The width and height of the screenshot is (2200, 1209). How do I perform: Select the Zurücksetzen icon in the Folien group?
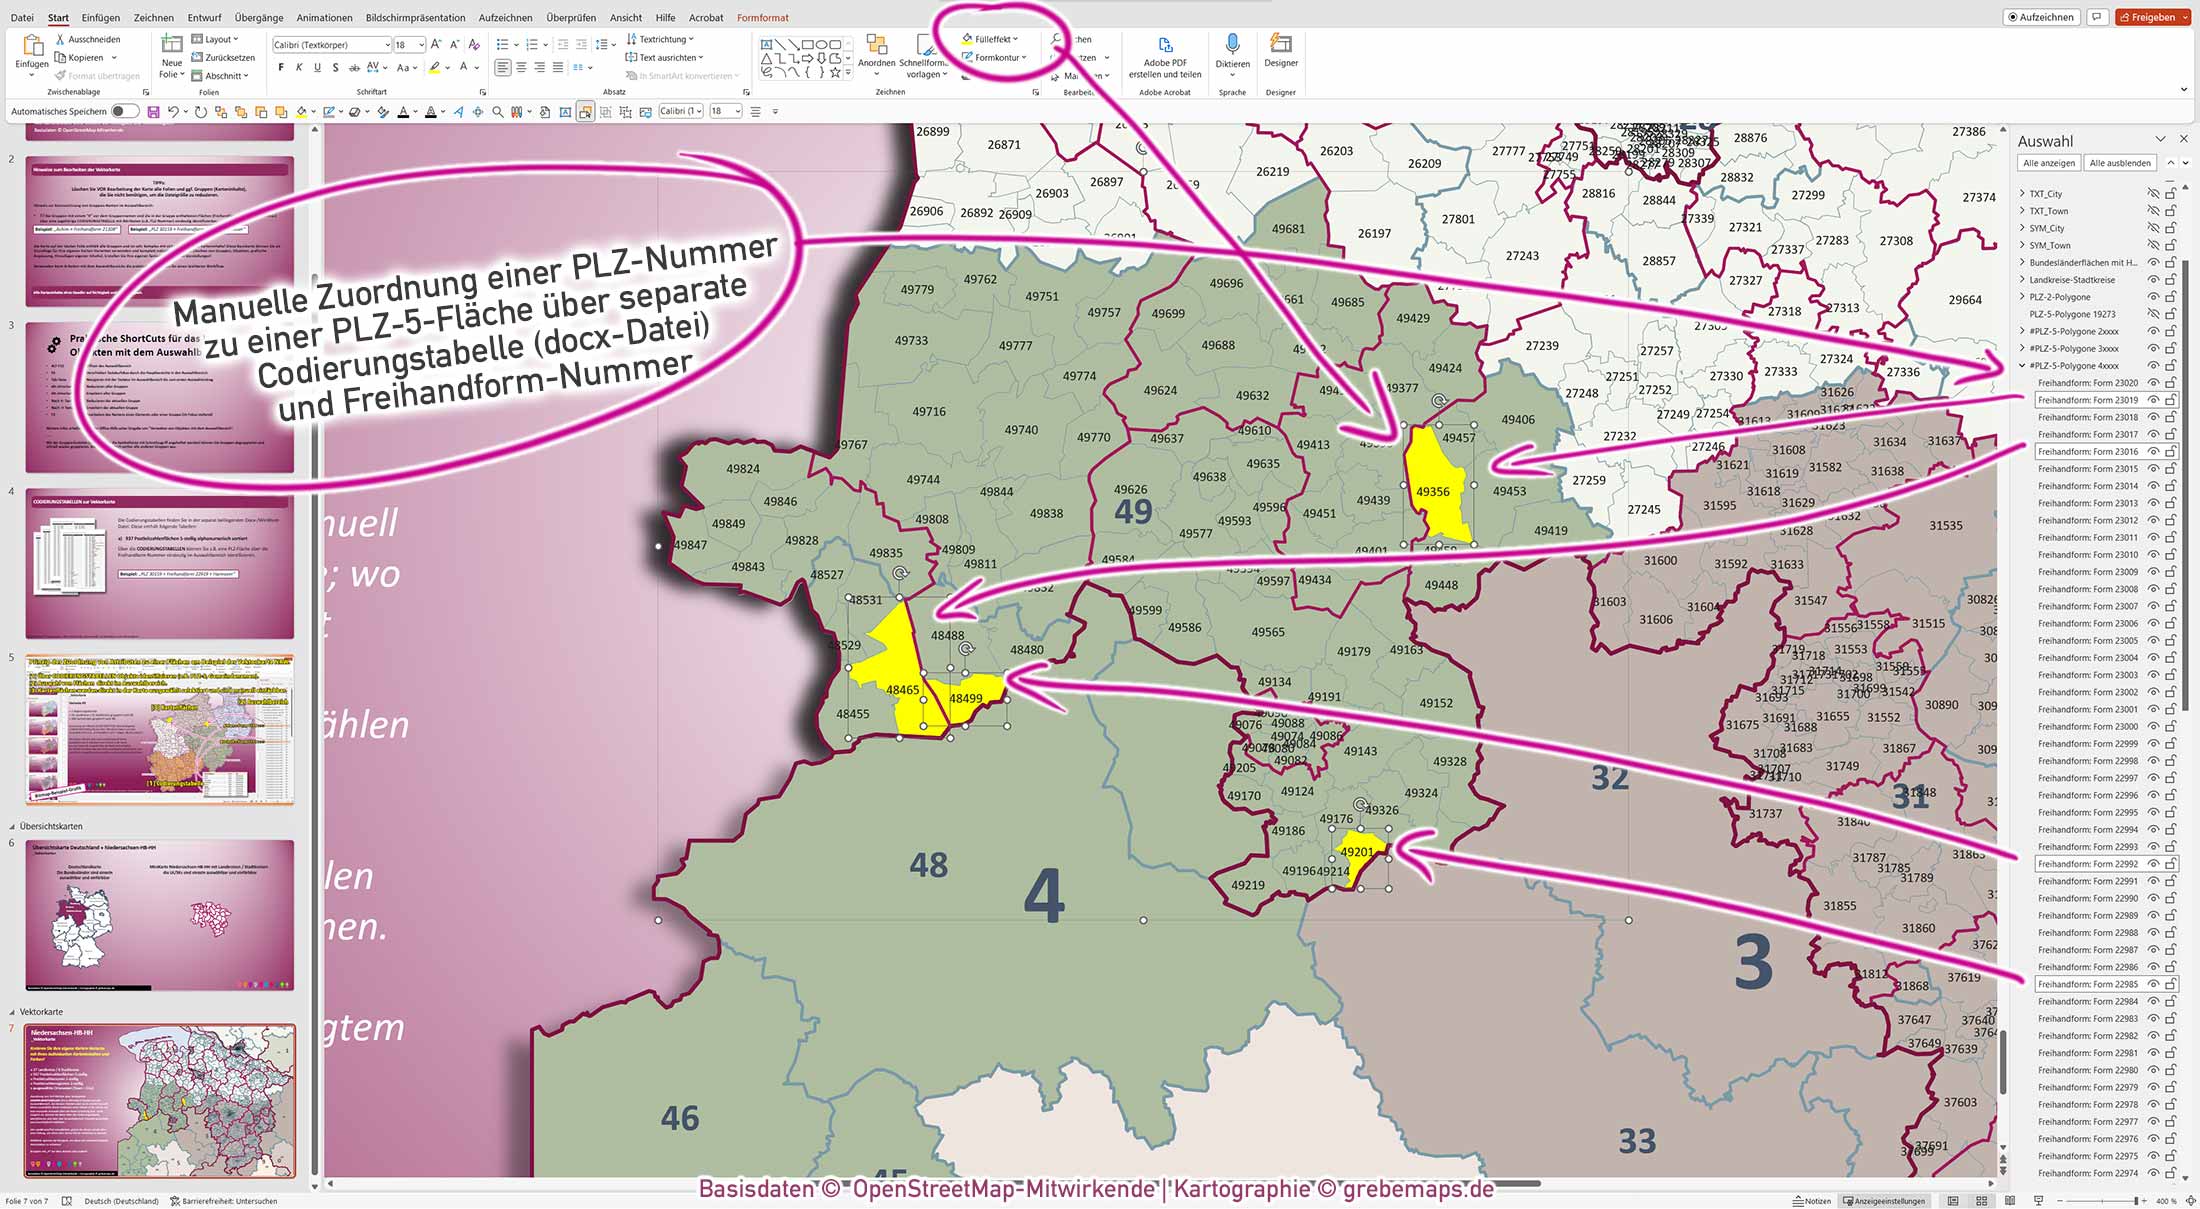[198, 57]
